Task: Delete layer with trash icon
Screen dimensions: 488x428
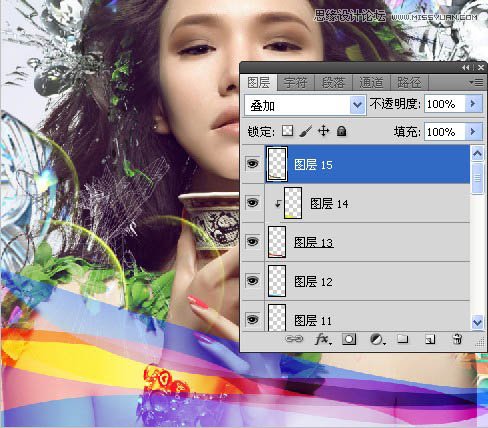Action: coord(457,339)
